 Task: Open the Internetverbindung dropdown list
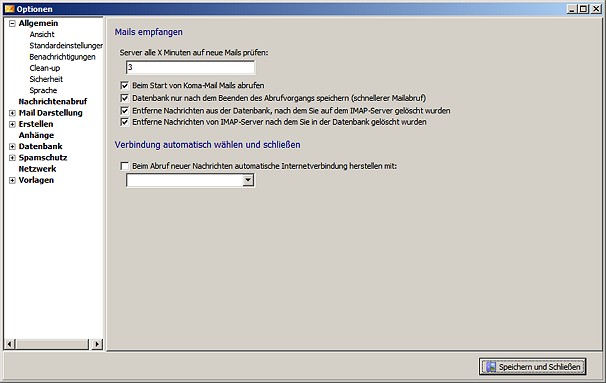click(248, 180)
